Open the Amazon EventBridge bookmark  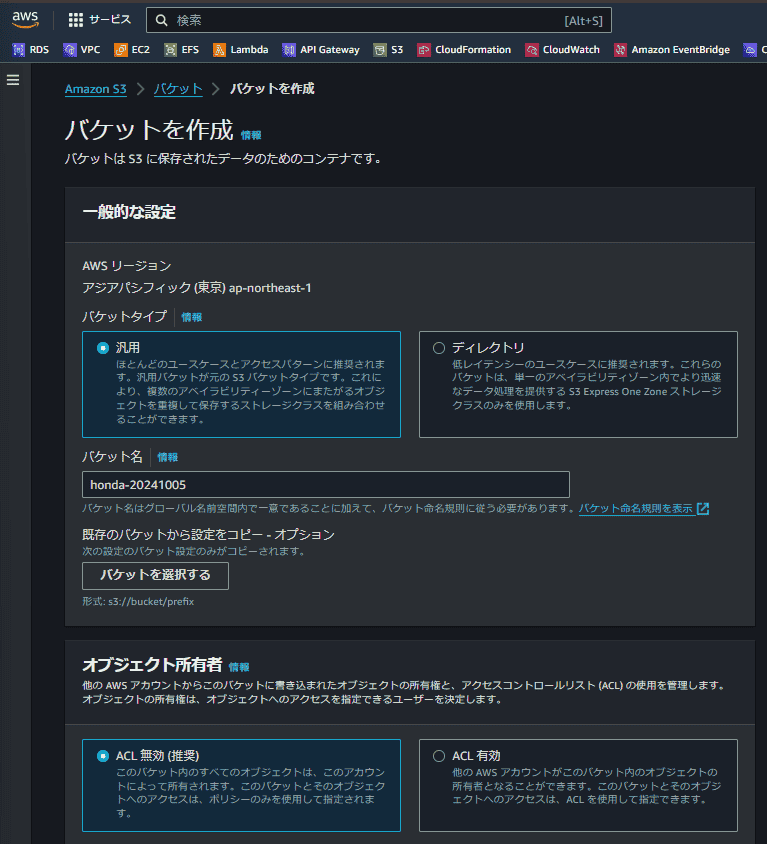672,50
